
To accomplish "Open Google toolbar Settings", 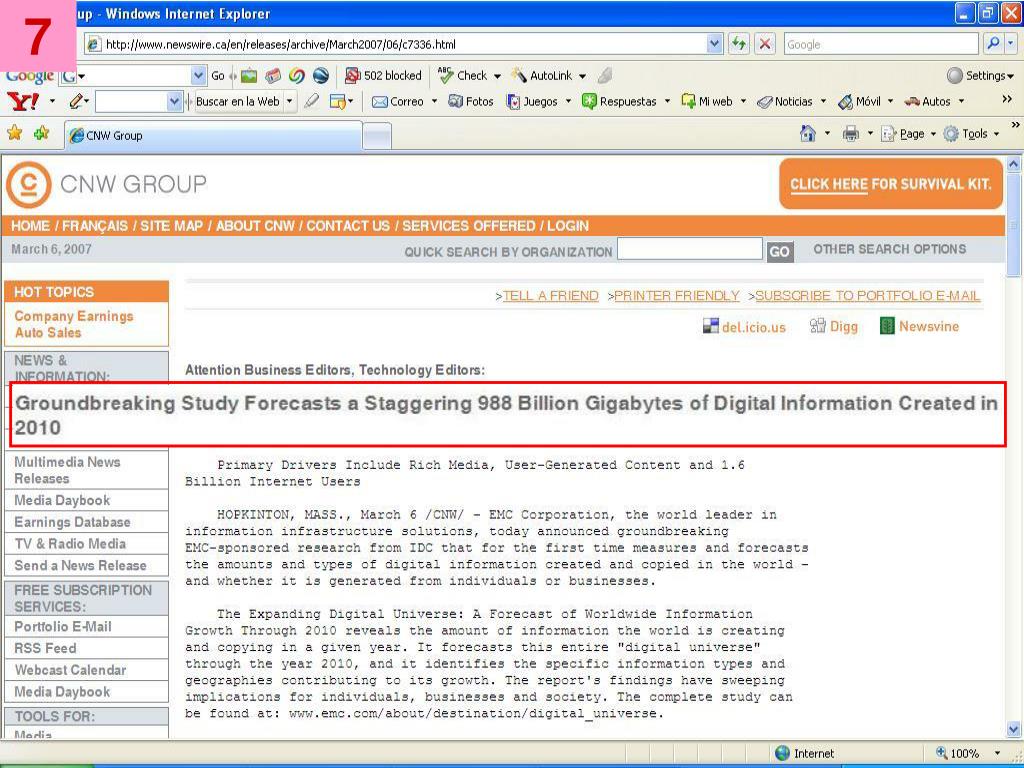I will [x=980, y=76].
